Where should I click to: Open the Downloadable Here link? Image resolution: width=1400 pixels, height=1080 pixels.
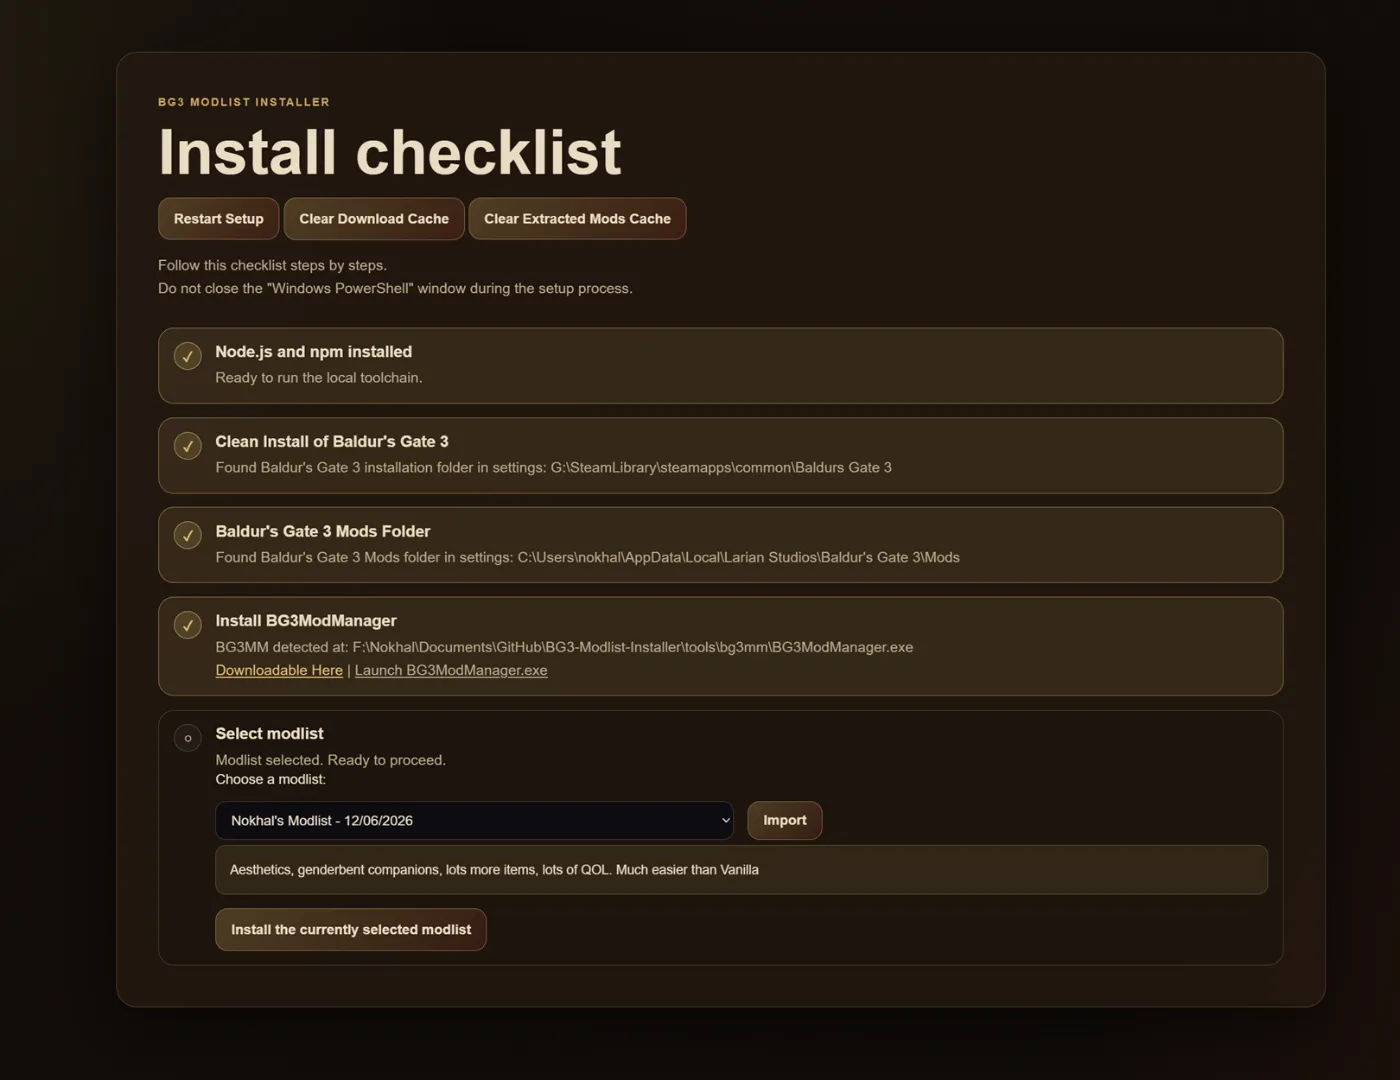[x=279, y=670]
